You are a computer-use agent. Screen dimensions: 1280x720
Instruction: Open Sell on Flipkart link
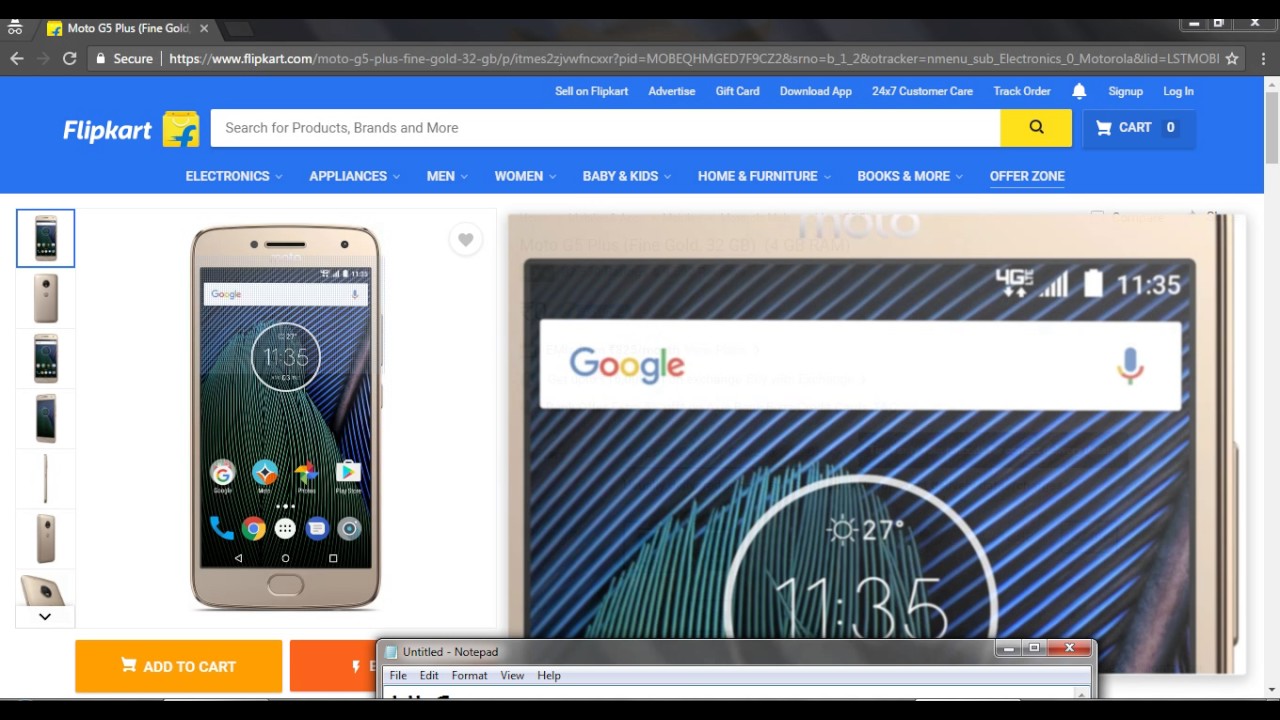tap(592, 91)
